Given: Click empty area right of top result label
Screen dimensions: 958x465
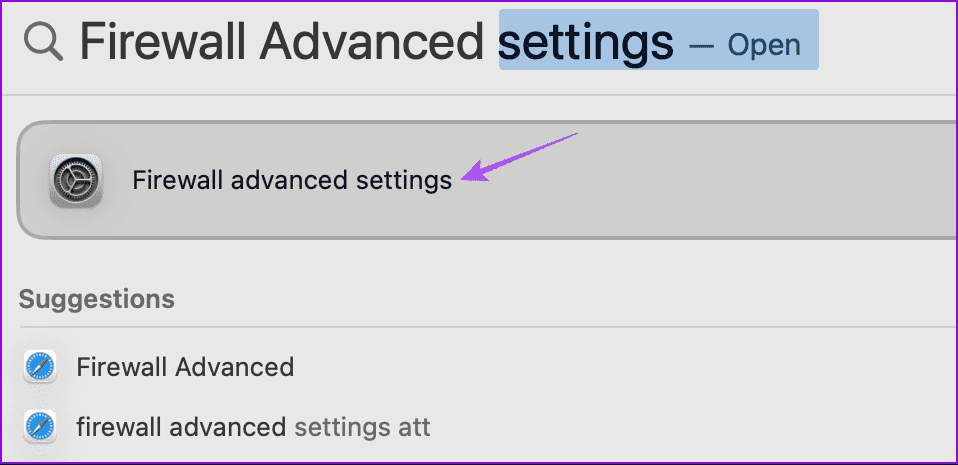Looking at the screenshot, I should [750, 181].
